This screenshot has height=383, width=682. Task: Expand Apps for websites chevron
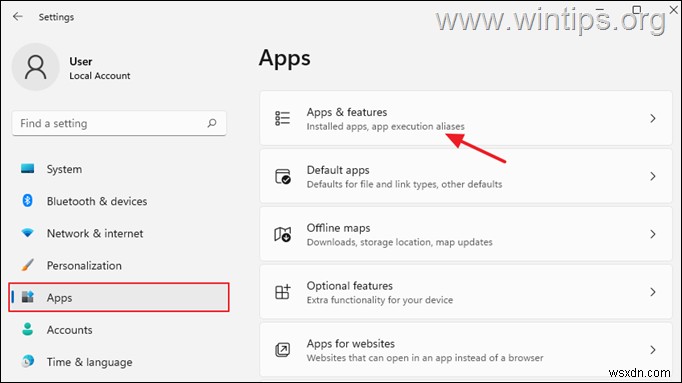652,350
